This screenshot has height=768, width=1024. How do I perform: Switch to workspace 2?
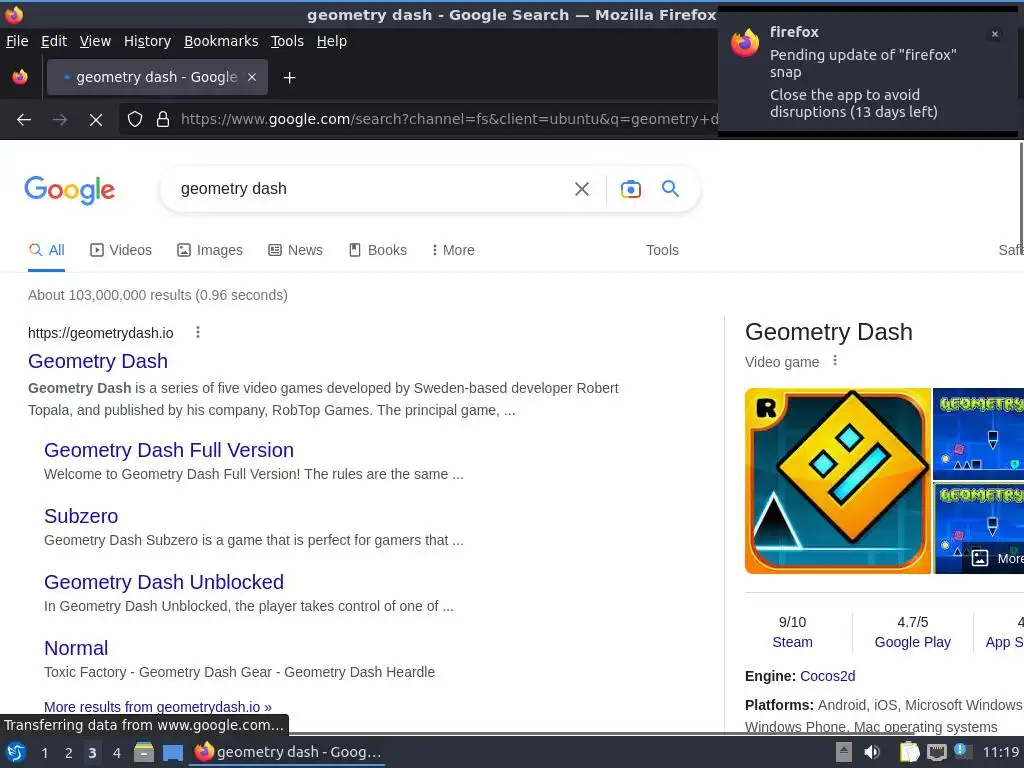[x=69, y=753]
